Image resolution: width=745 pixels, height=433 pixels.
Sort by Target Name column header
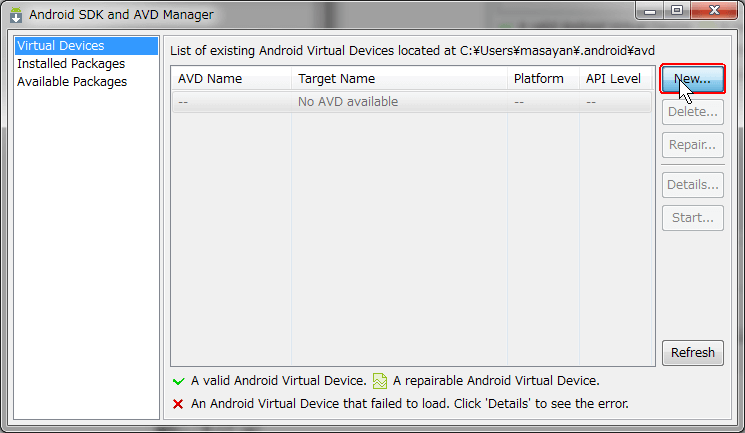pyautogui.click(x=399, y=79)
